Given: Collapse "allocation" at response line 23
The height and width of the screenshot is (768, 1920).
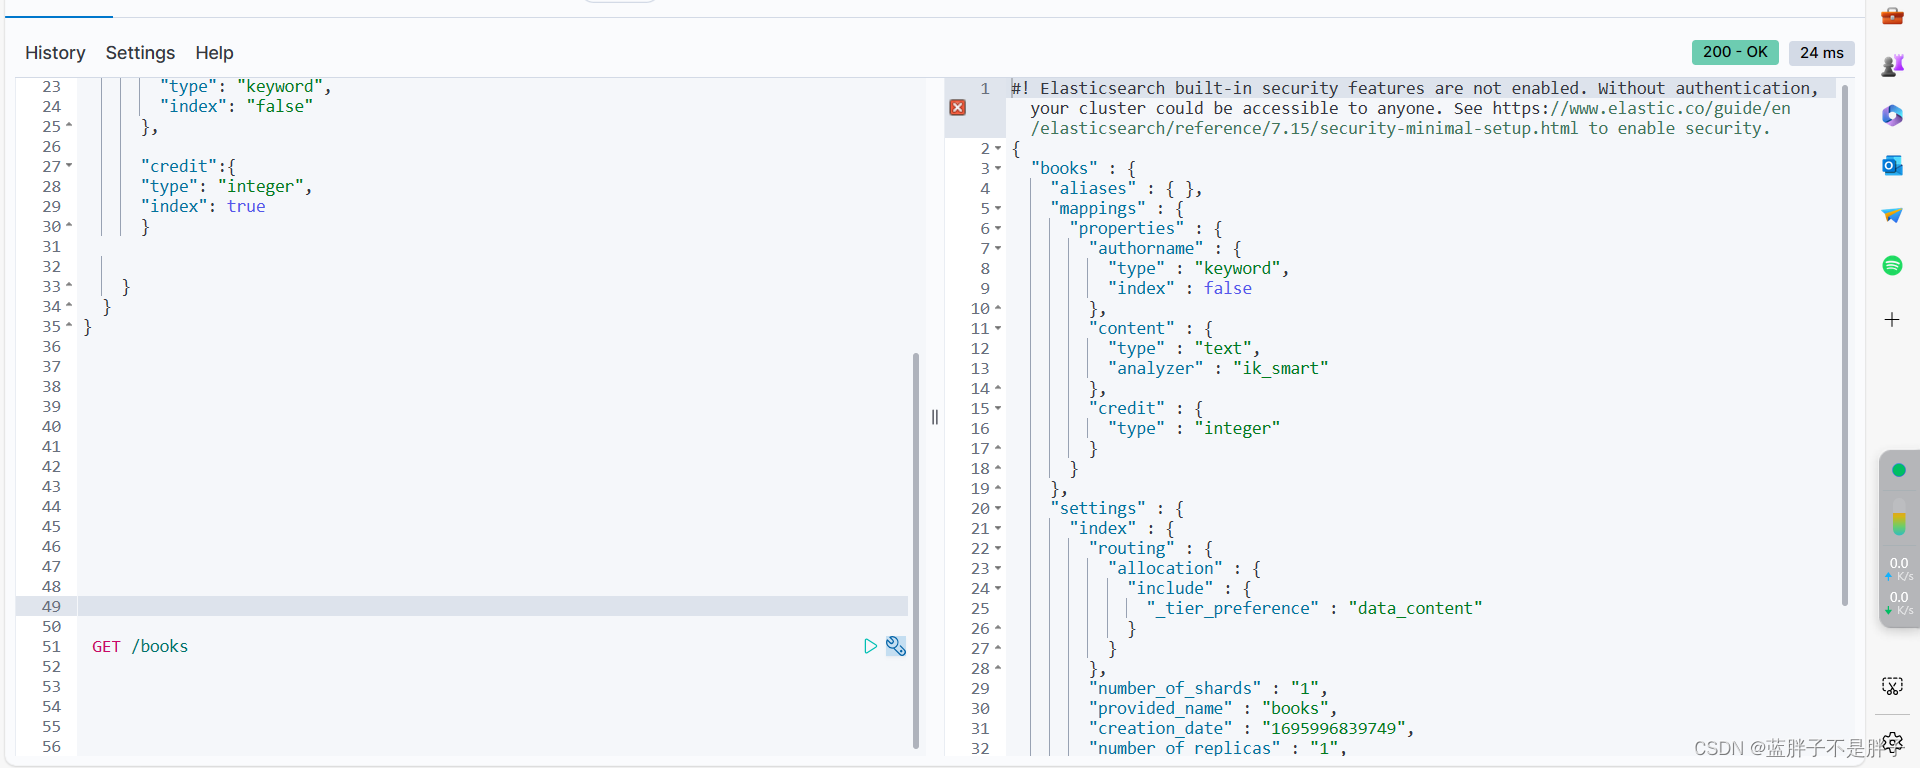Looking at the screenshot, I should [x=998, y=568].
